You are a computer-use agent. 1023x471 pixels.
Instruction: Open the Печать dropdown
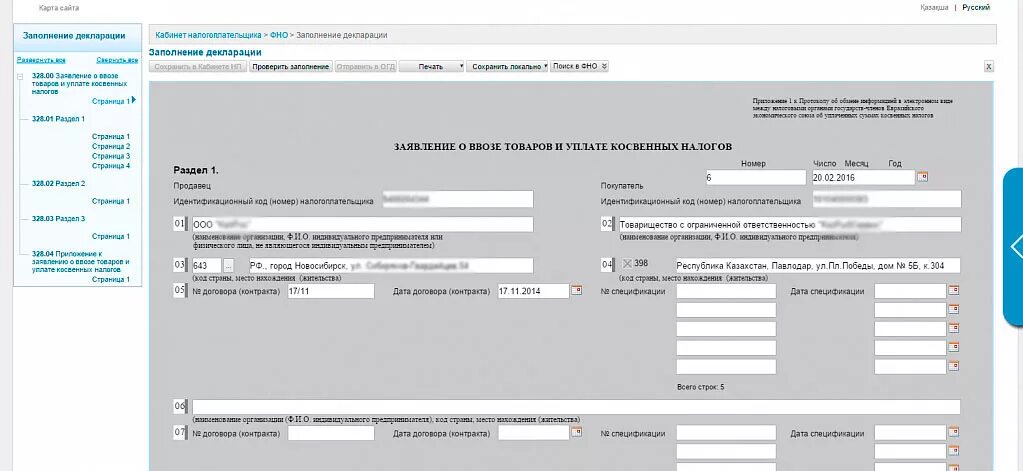click(x=431, y=67)
